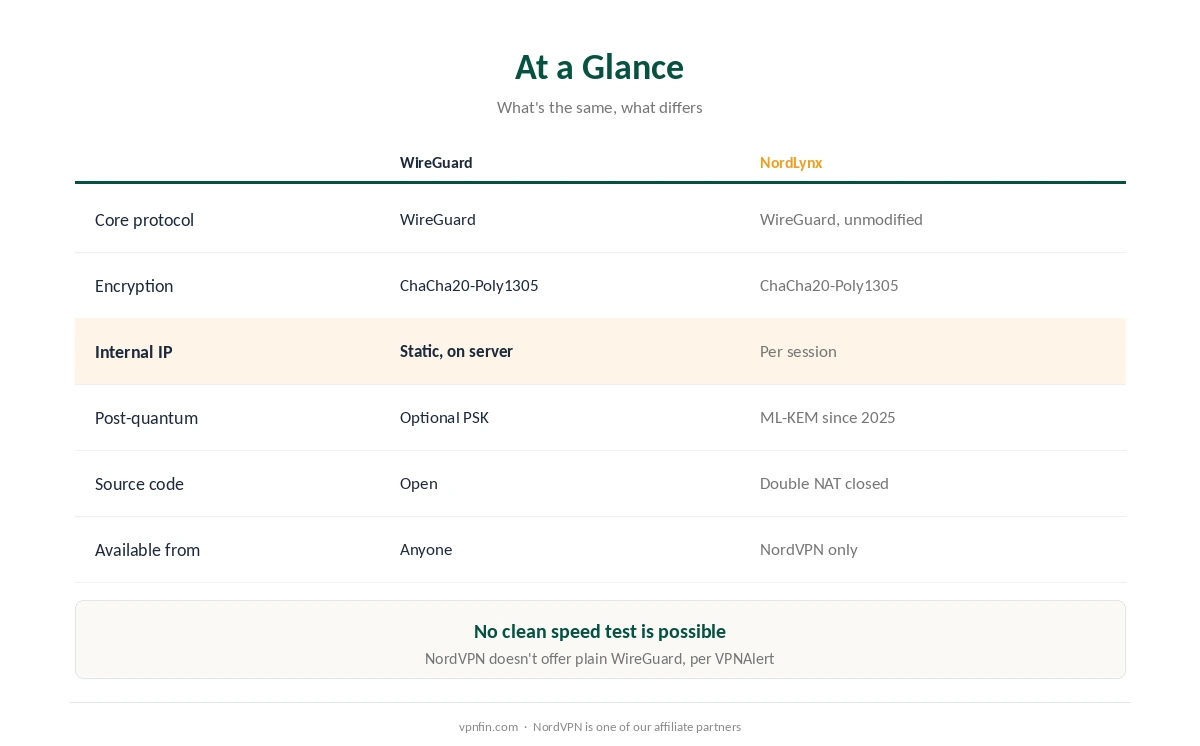Select the 'Encryption' row label

(134, 285)
